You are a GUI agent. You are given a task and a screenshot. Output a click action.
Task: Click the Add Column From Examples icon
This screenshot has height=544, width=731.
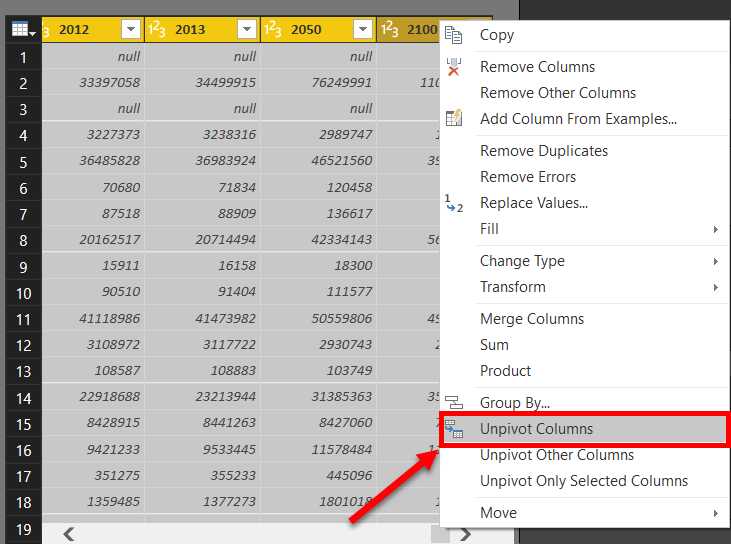pyautogui.click(x=454, y=119)
